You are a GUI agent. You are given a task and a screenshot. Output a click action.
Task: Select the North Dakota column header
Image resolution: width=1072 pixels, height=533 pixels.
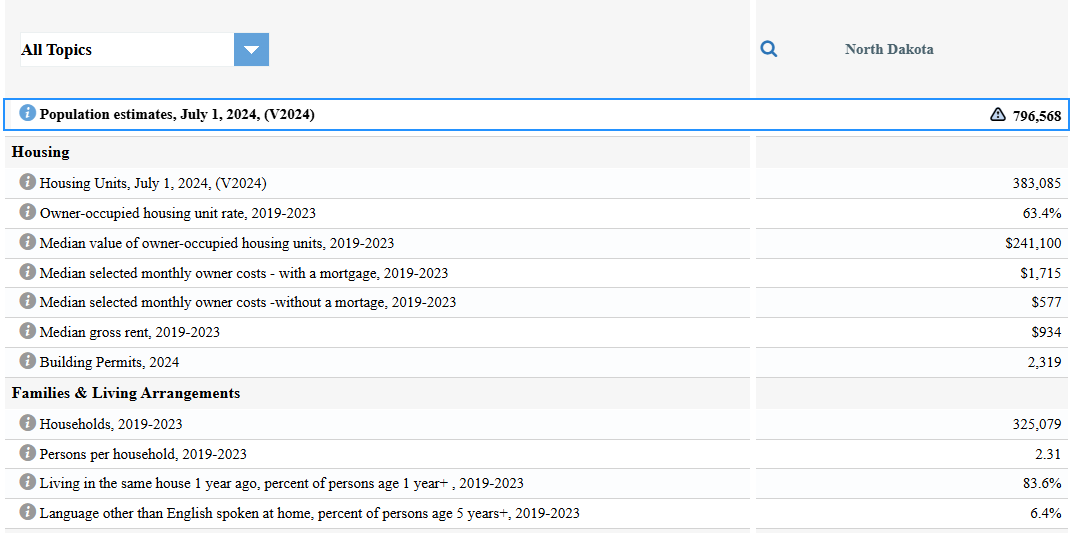[889, 49]
